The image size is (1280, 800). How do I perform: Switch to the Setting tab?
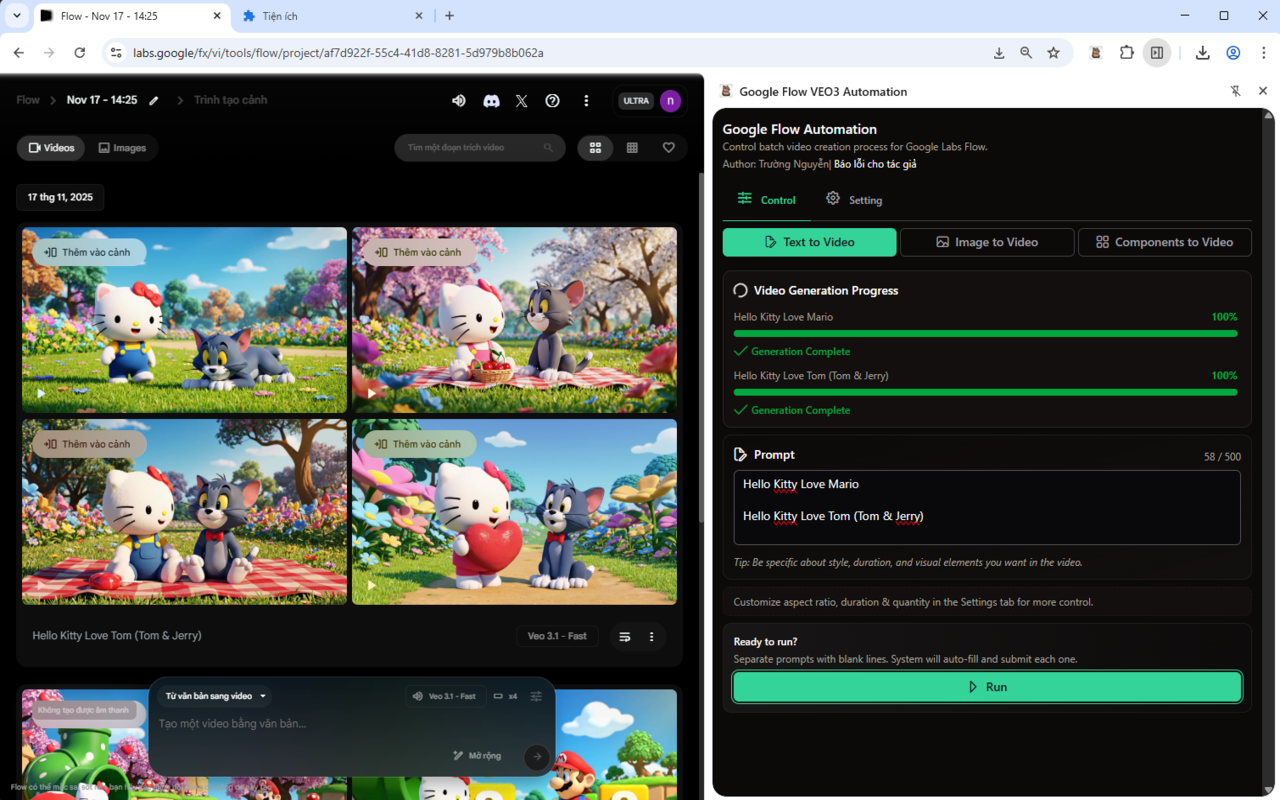click(854, 200)
